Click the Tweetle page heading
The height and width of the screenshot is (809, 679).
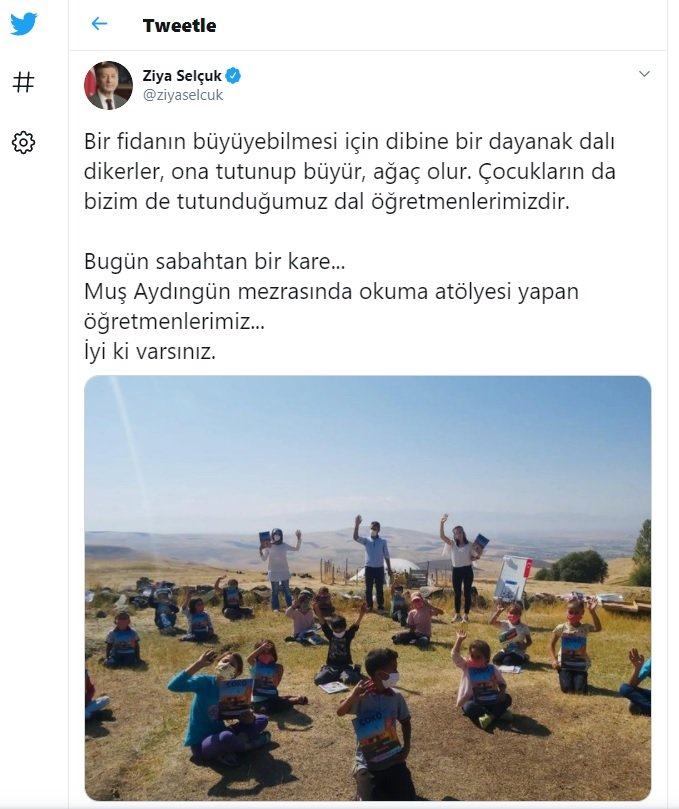[180, 25]
